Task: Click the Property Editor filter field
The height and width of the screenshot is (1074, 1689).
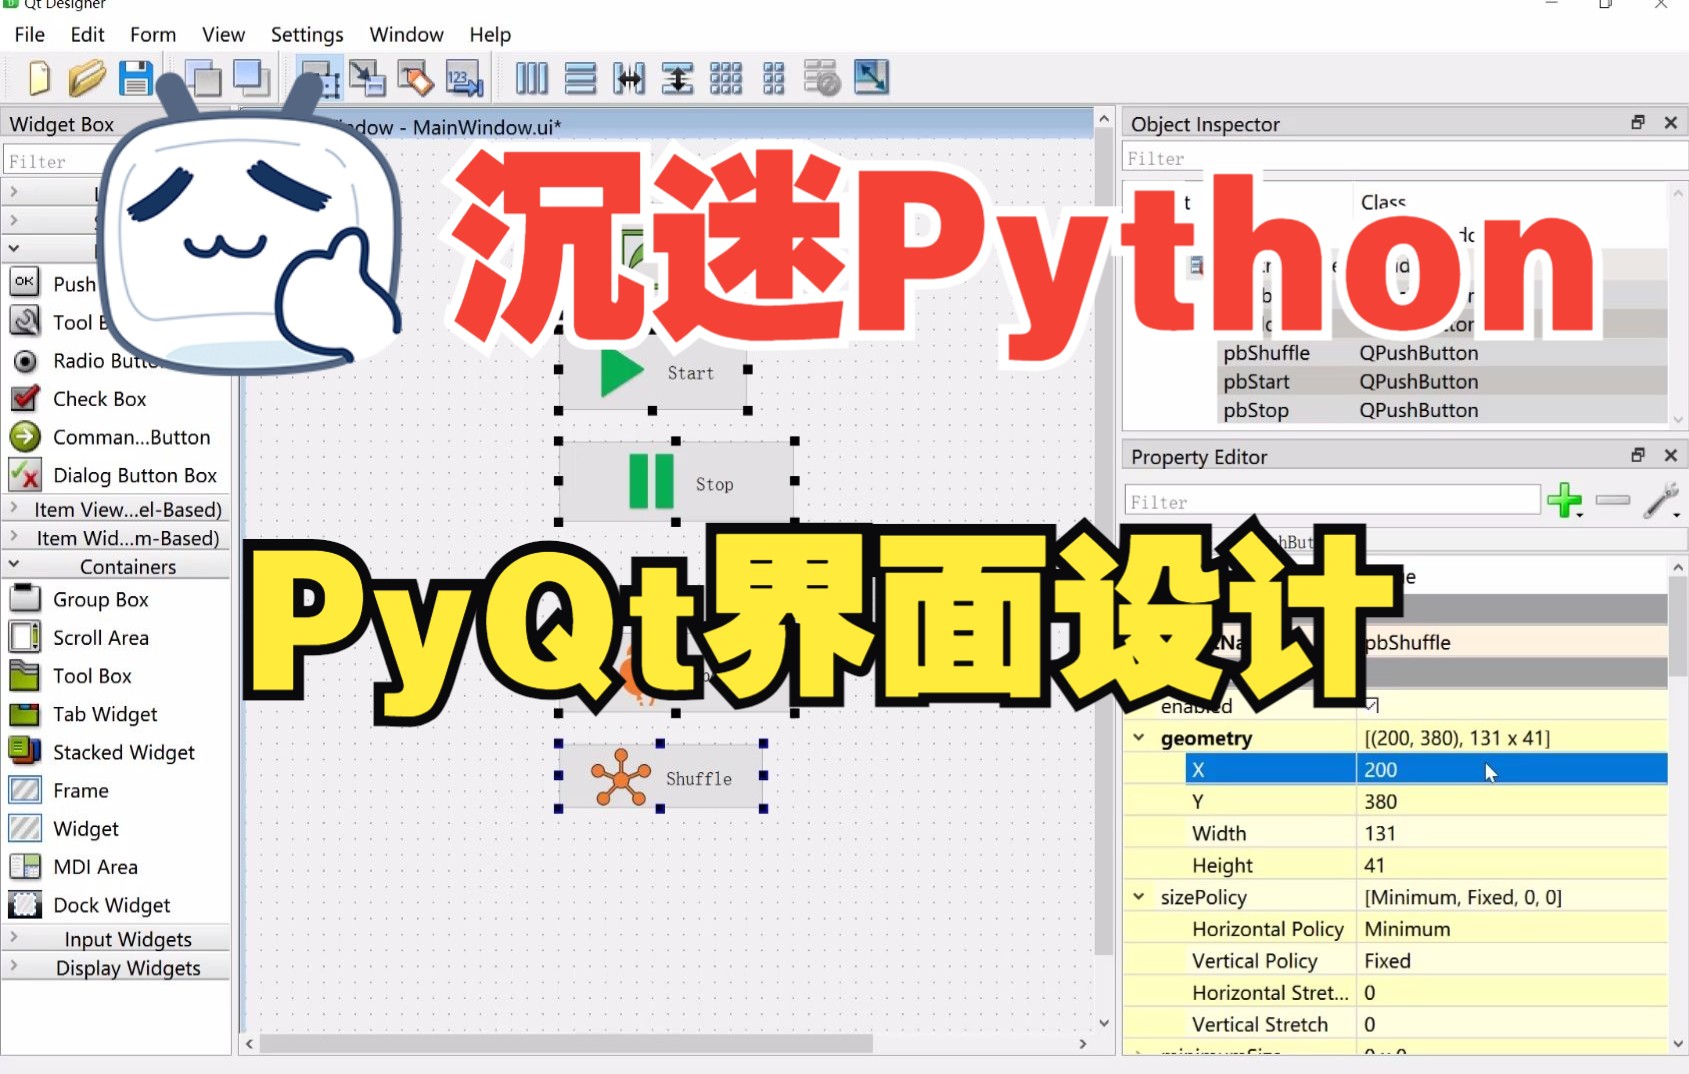Action: (x=1333, y=501)
